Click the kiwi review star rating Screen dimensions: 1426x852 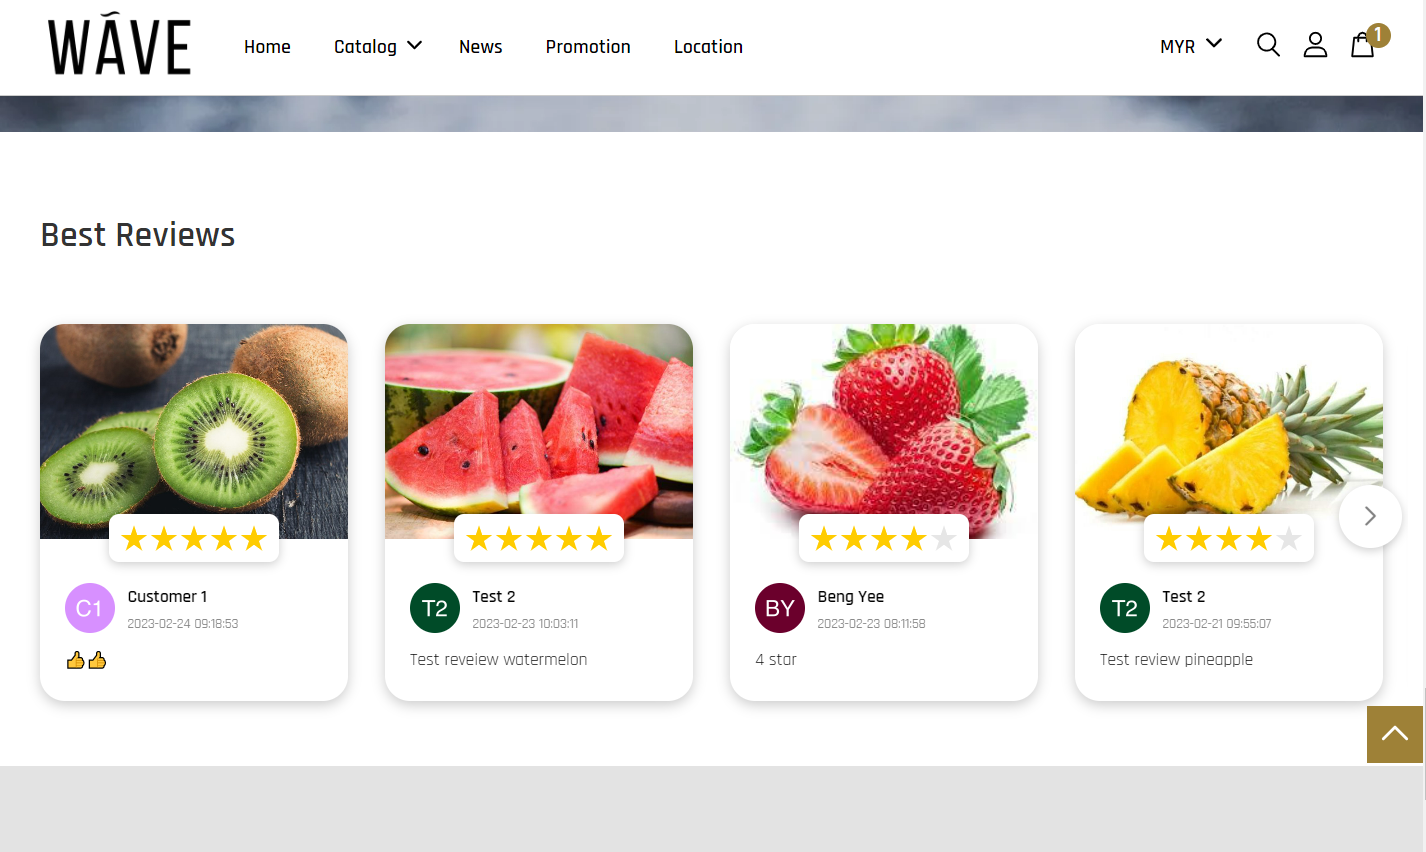[x=194, y=539]
